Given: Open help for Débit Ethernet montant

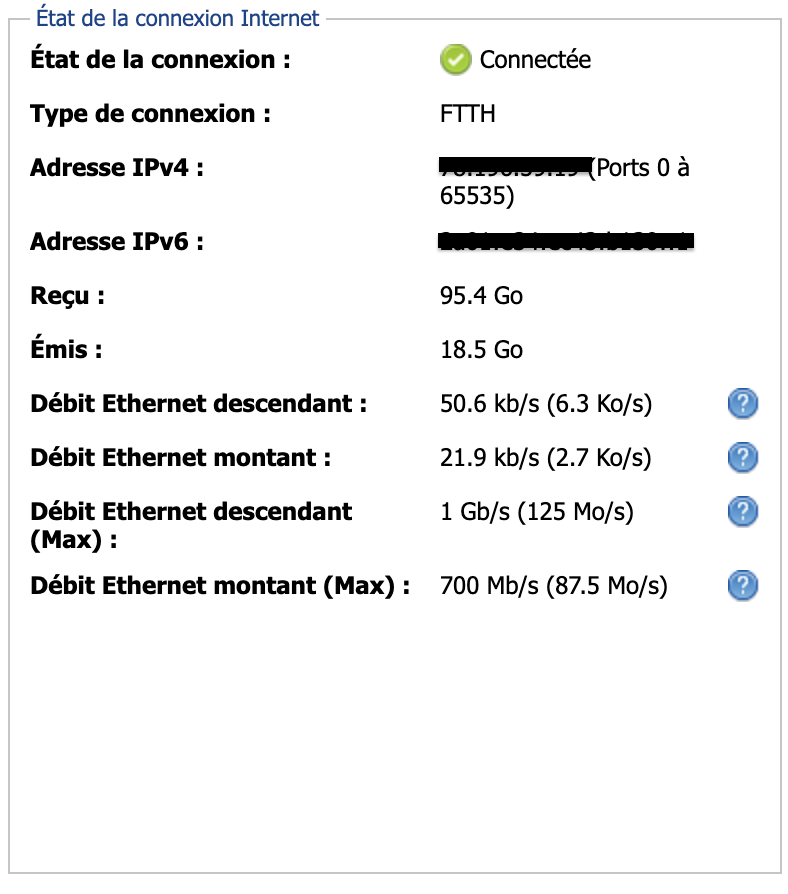Looking at the screenshot, I should point(742,458).
